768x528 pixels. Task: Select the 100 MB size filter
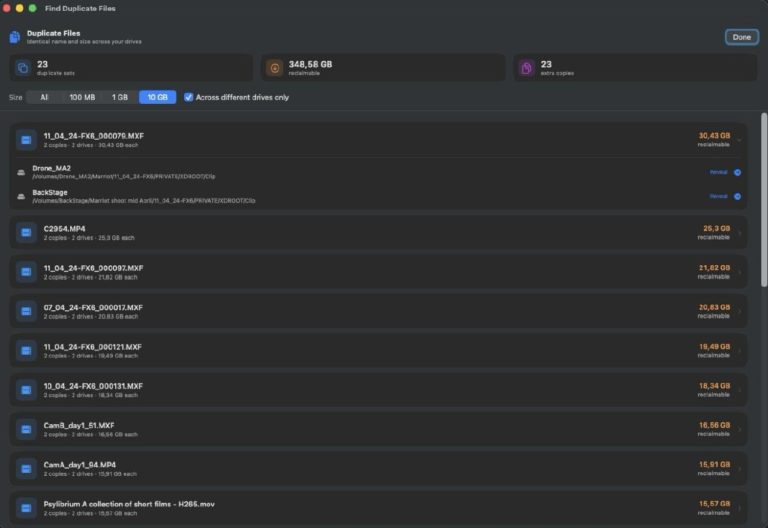tap(82, 97)
